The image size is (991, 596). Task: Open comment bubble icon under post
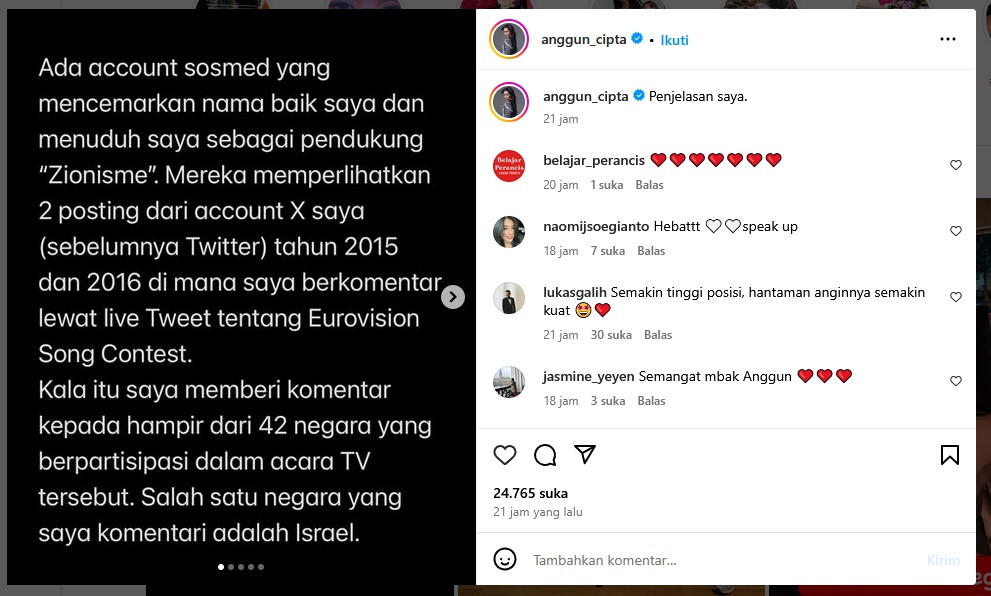pos(545,455)
